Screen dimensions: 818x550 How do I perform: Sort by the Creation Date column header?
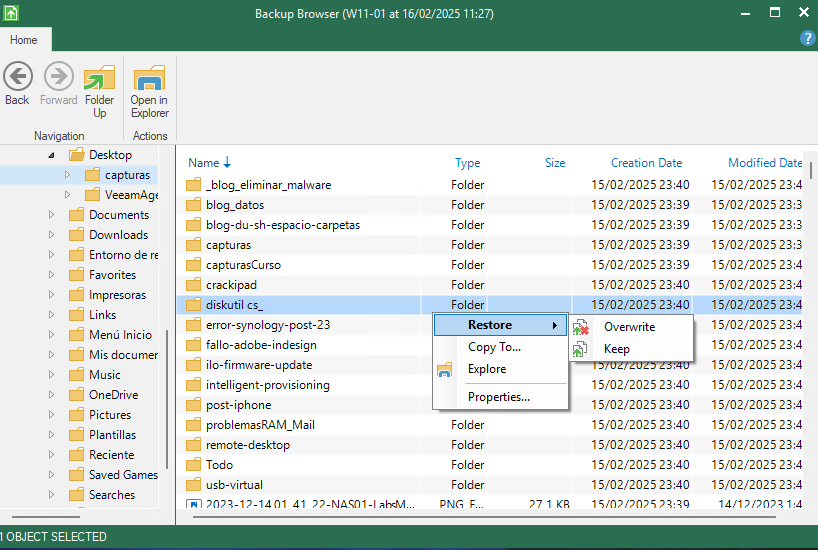tap(646, 163)
